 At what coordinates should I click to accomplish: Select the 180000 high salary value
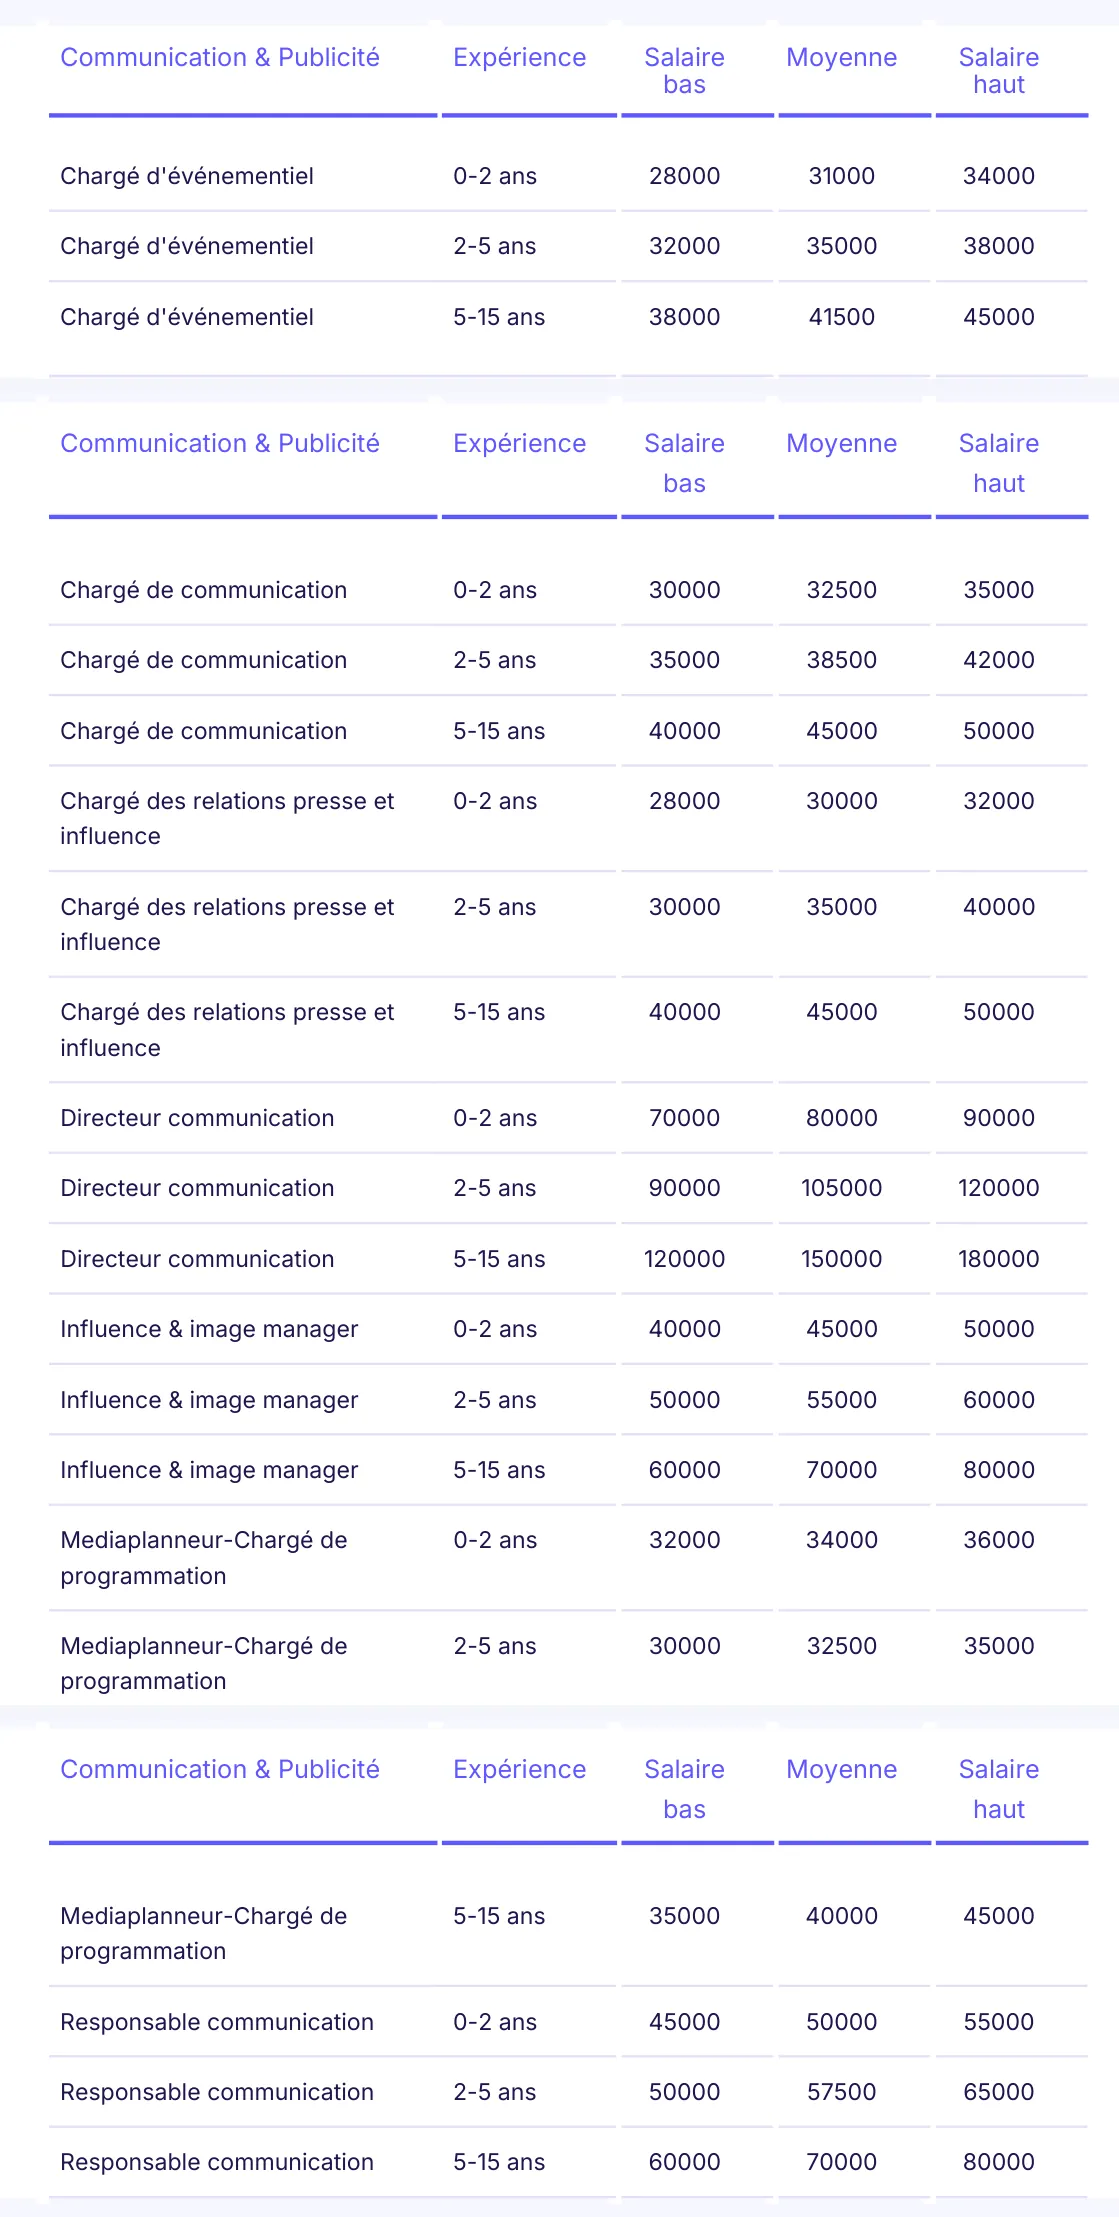[998, 1259]
